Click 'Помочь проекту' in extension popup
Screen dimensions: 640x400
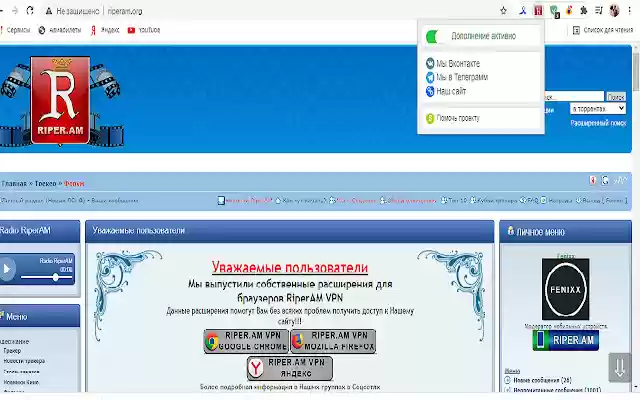coord(458,118)
